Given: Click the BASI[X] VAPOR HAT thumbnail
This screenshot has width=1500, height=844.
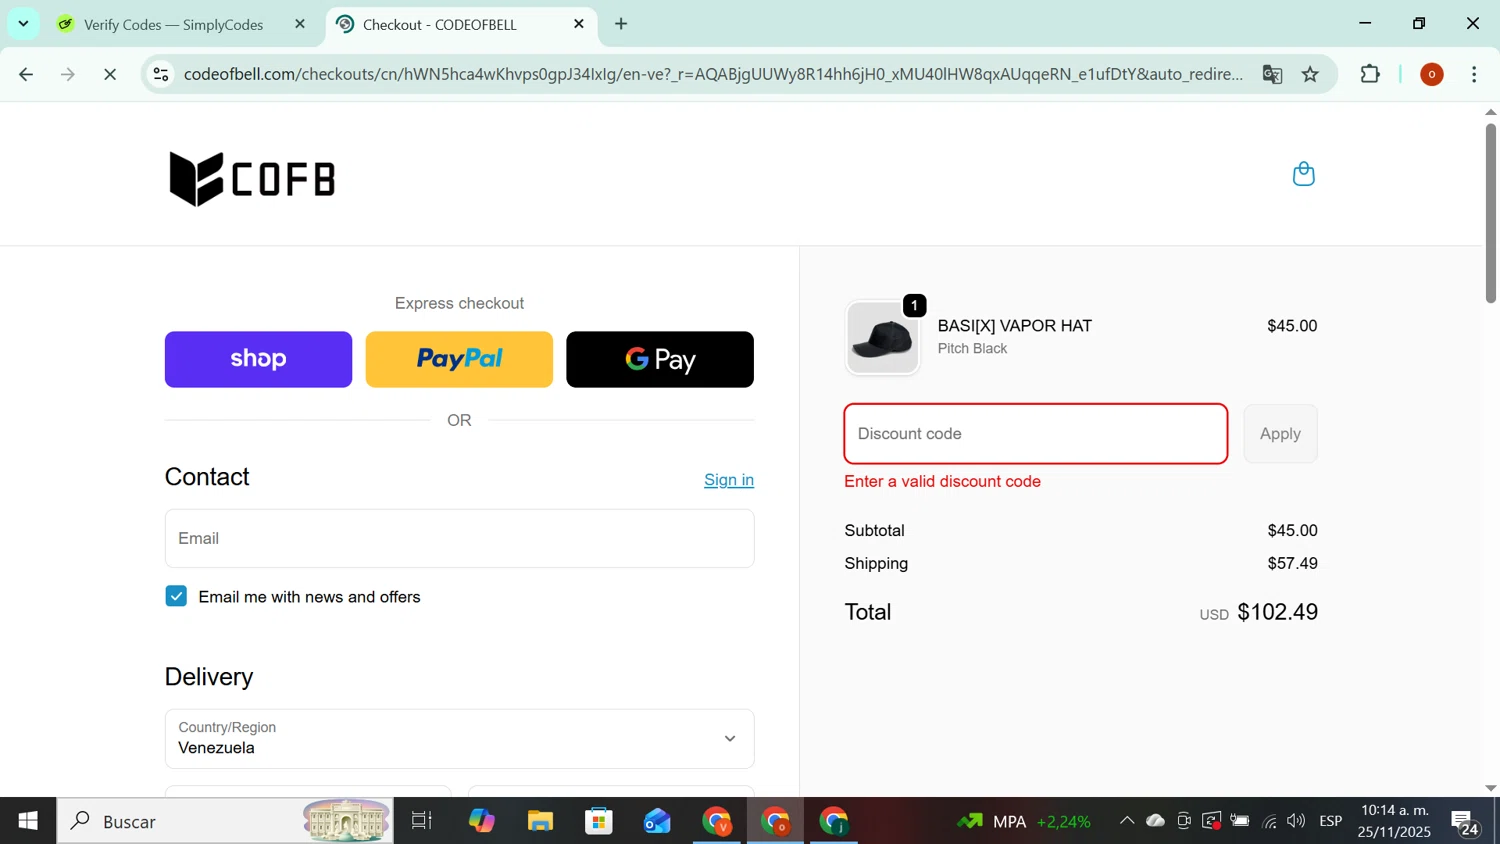Looking at the screenshot, I should click(x=882, y=338).
